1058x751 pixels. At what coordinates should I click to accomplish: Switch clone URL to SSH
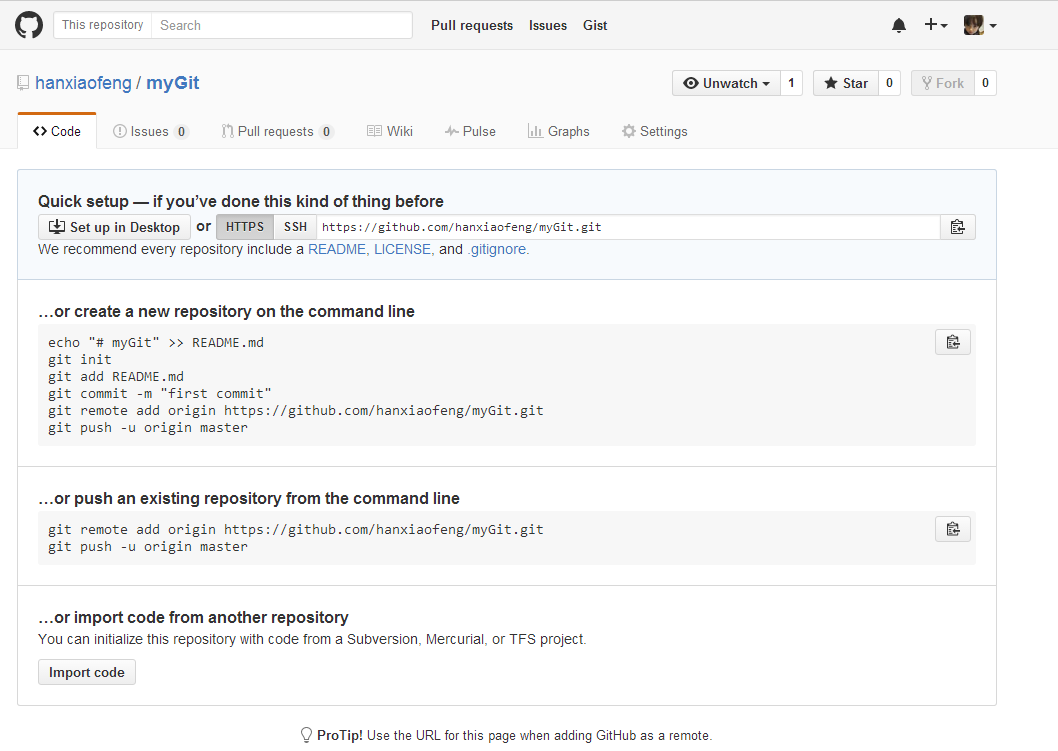295,227
